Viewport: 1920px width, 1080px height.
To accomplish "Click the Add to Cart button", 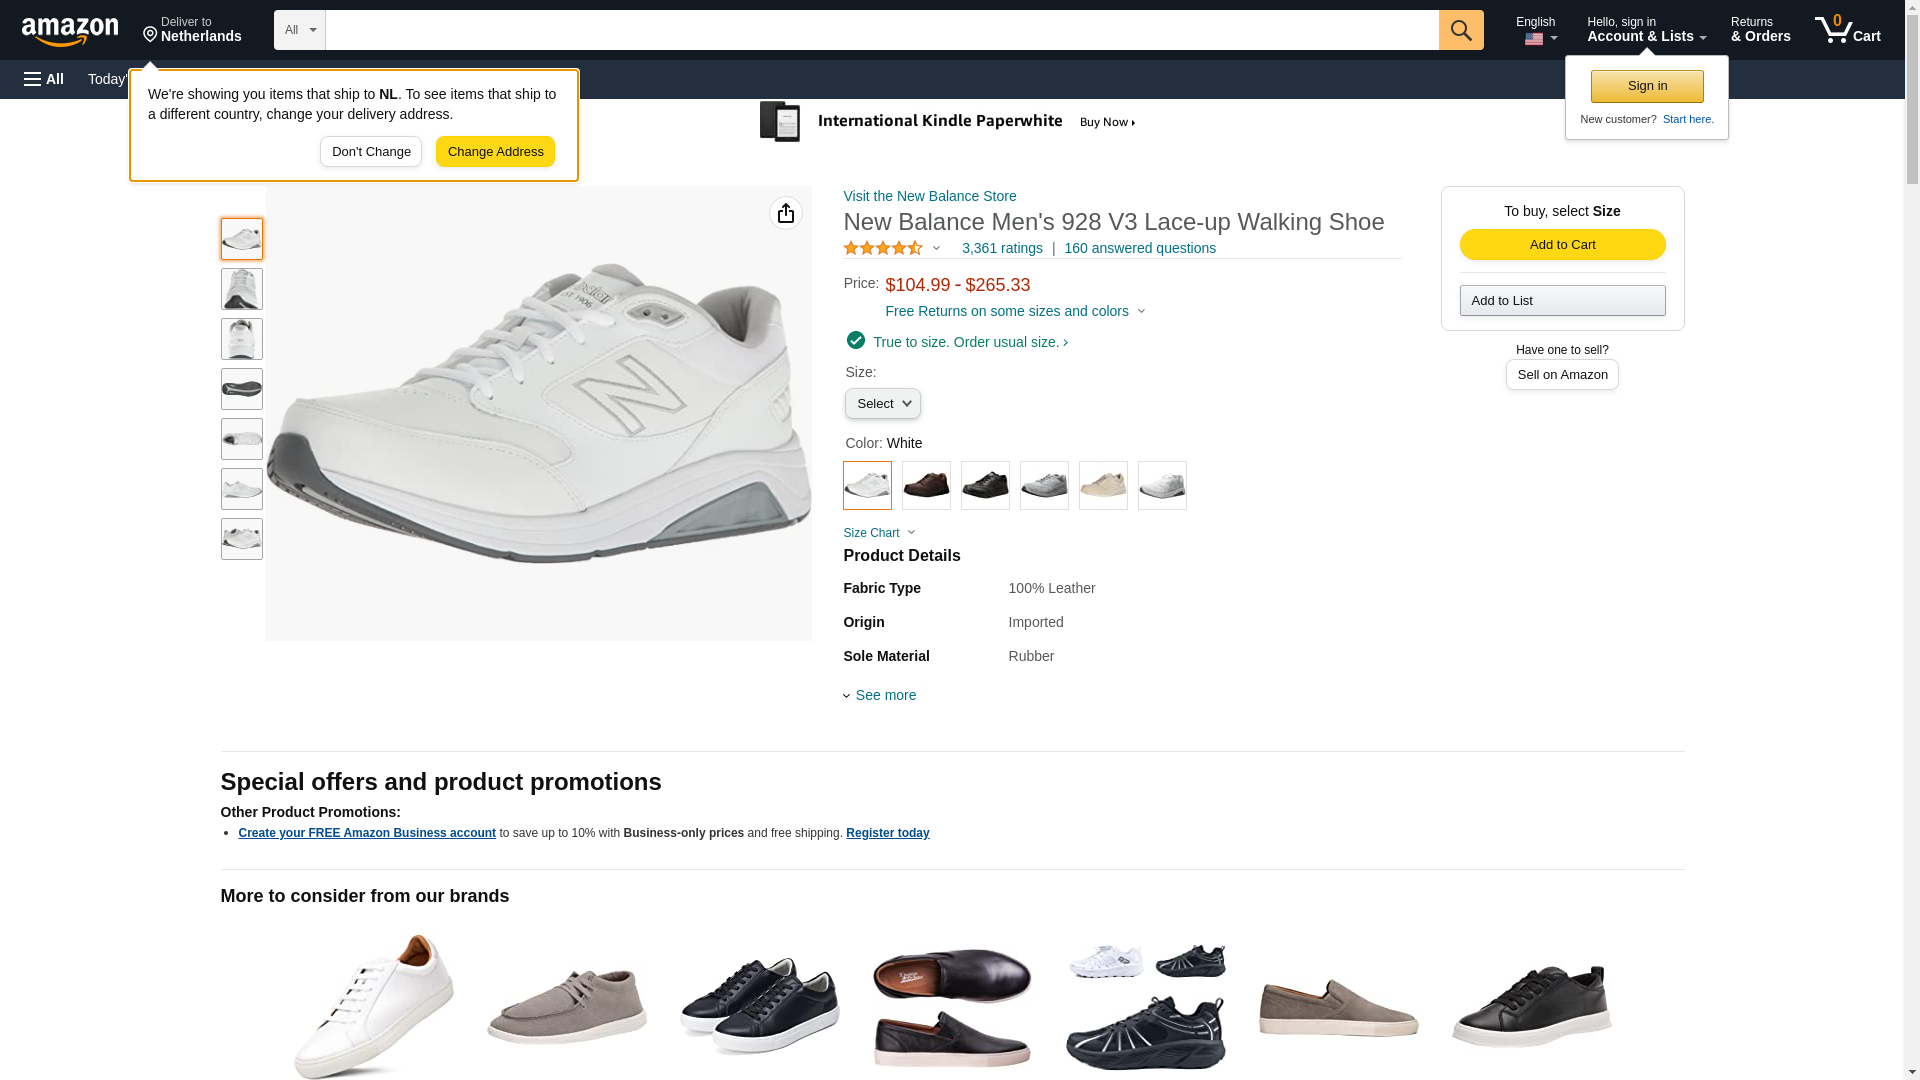I will pos(1562,245).
